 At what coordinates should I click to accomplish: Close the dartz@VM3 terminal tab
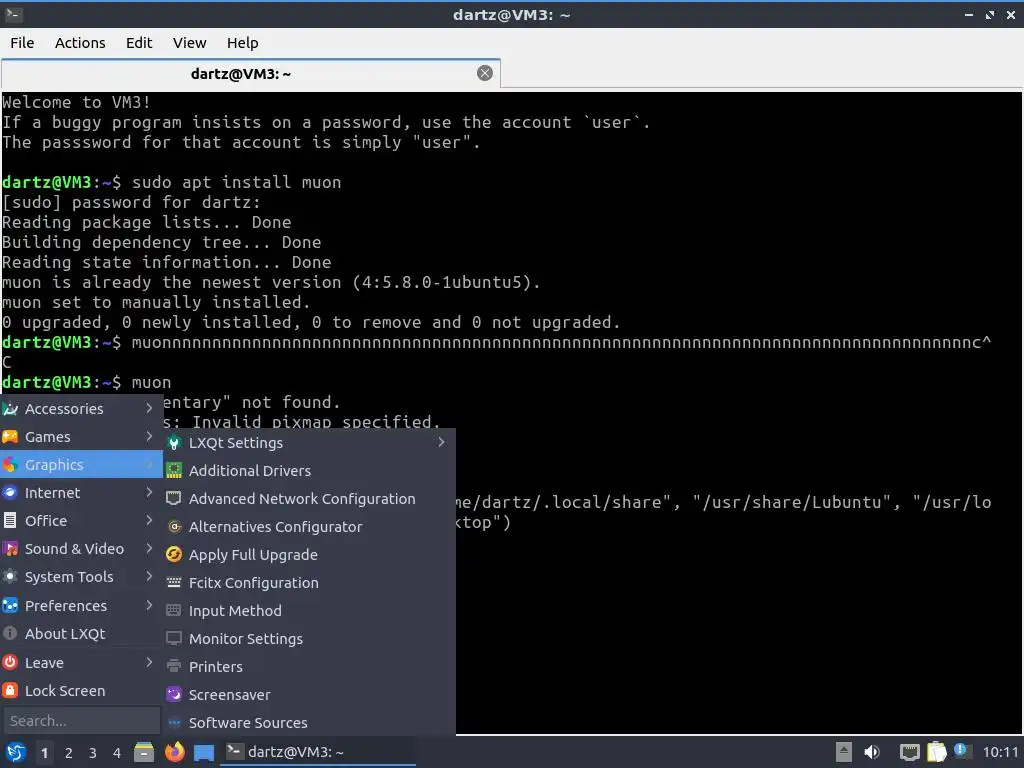tap(485, 73)
